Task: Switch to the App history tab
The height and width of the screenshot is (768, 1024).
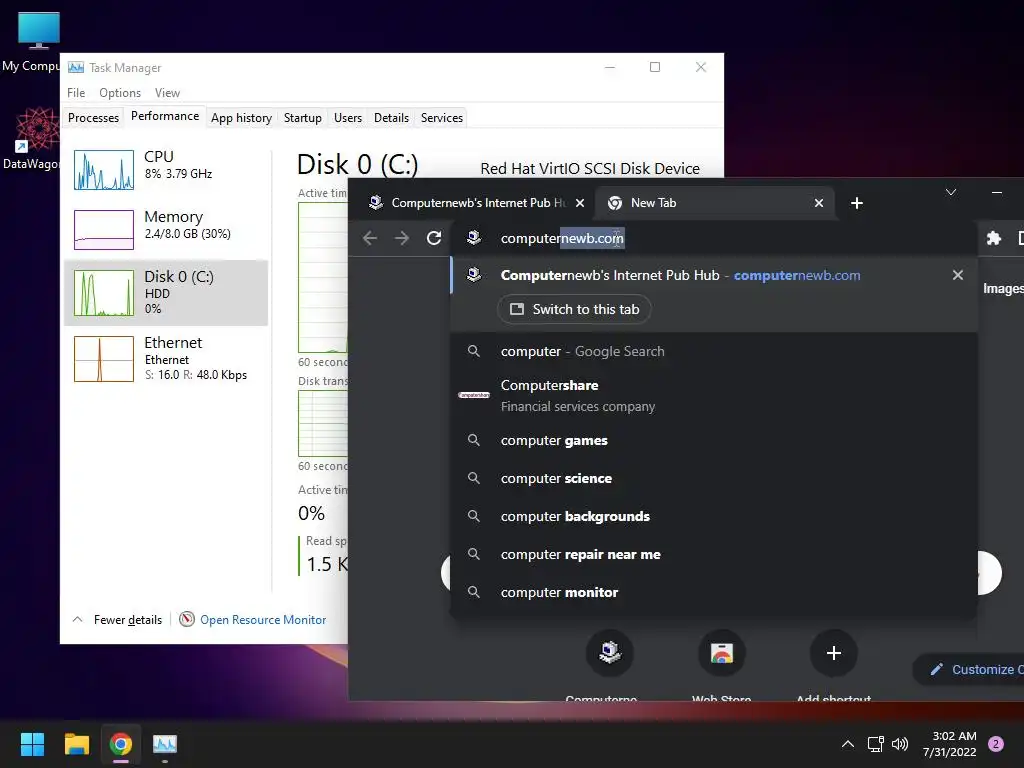Action: click(x=242, y=118)
